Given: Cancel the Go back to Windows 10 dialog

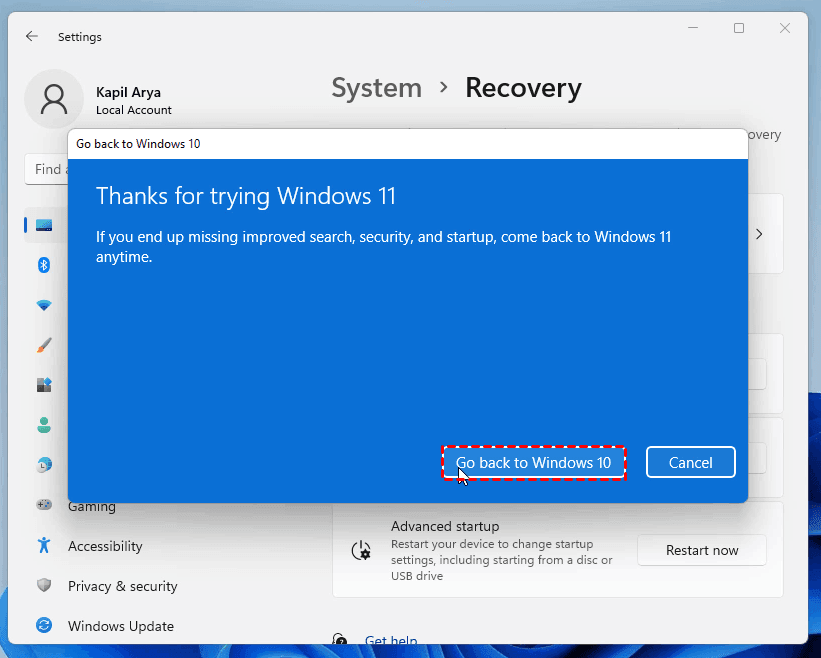Looking at the screenshot, I should coord(691,462).
